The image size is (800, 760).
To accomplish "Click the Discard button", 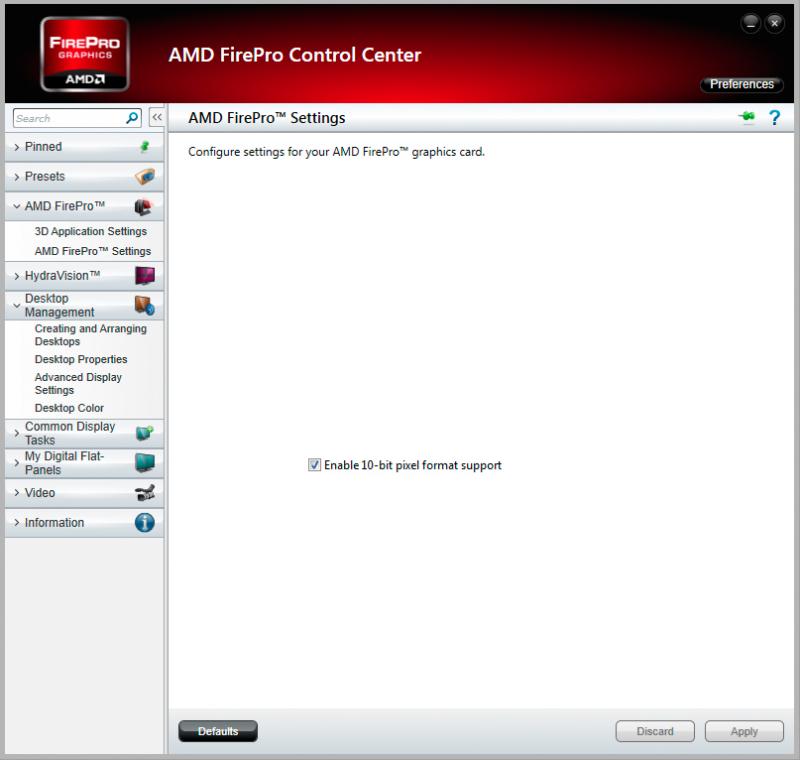I will click(655, 731).
